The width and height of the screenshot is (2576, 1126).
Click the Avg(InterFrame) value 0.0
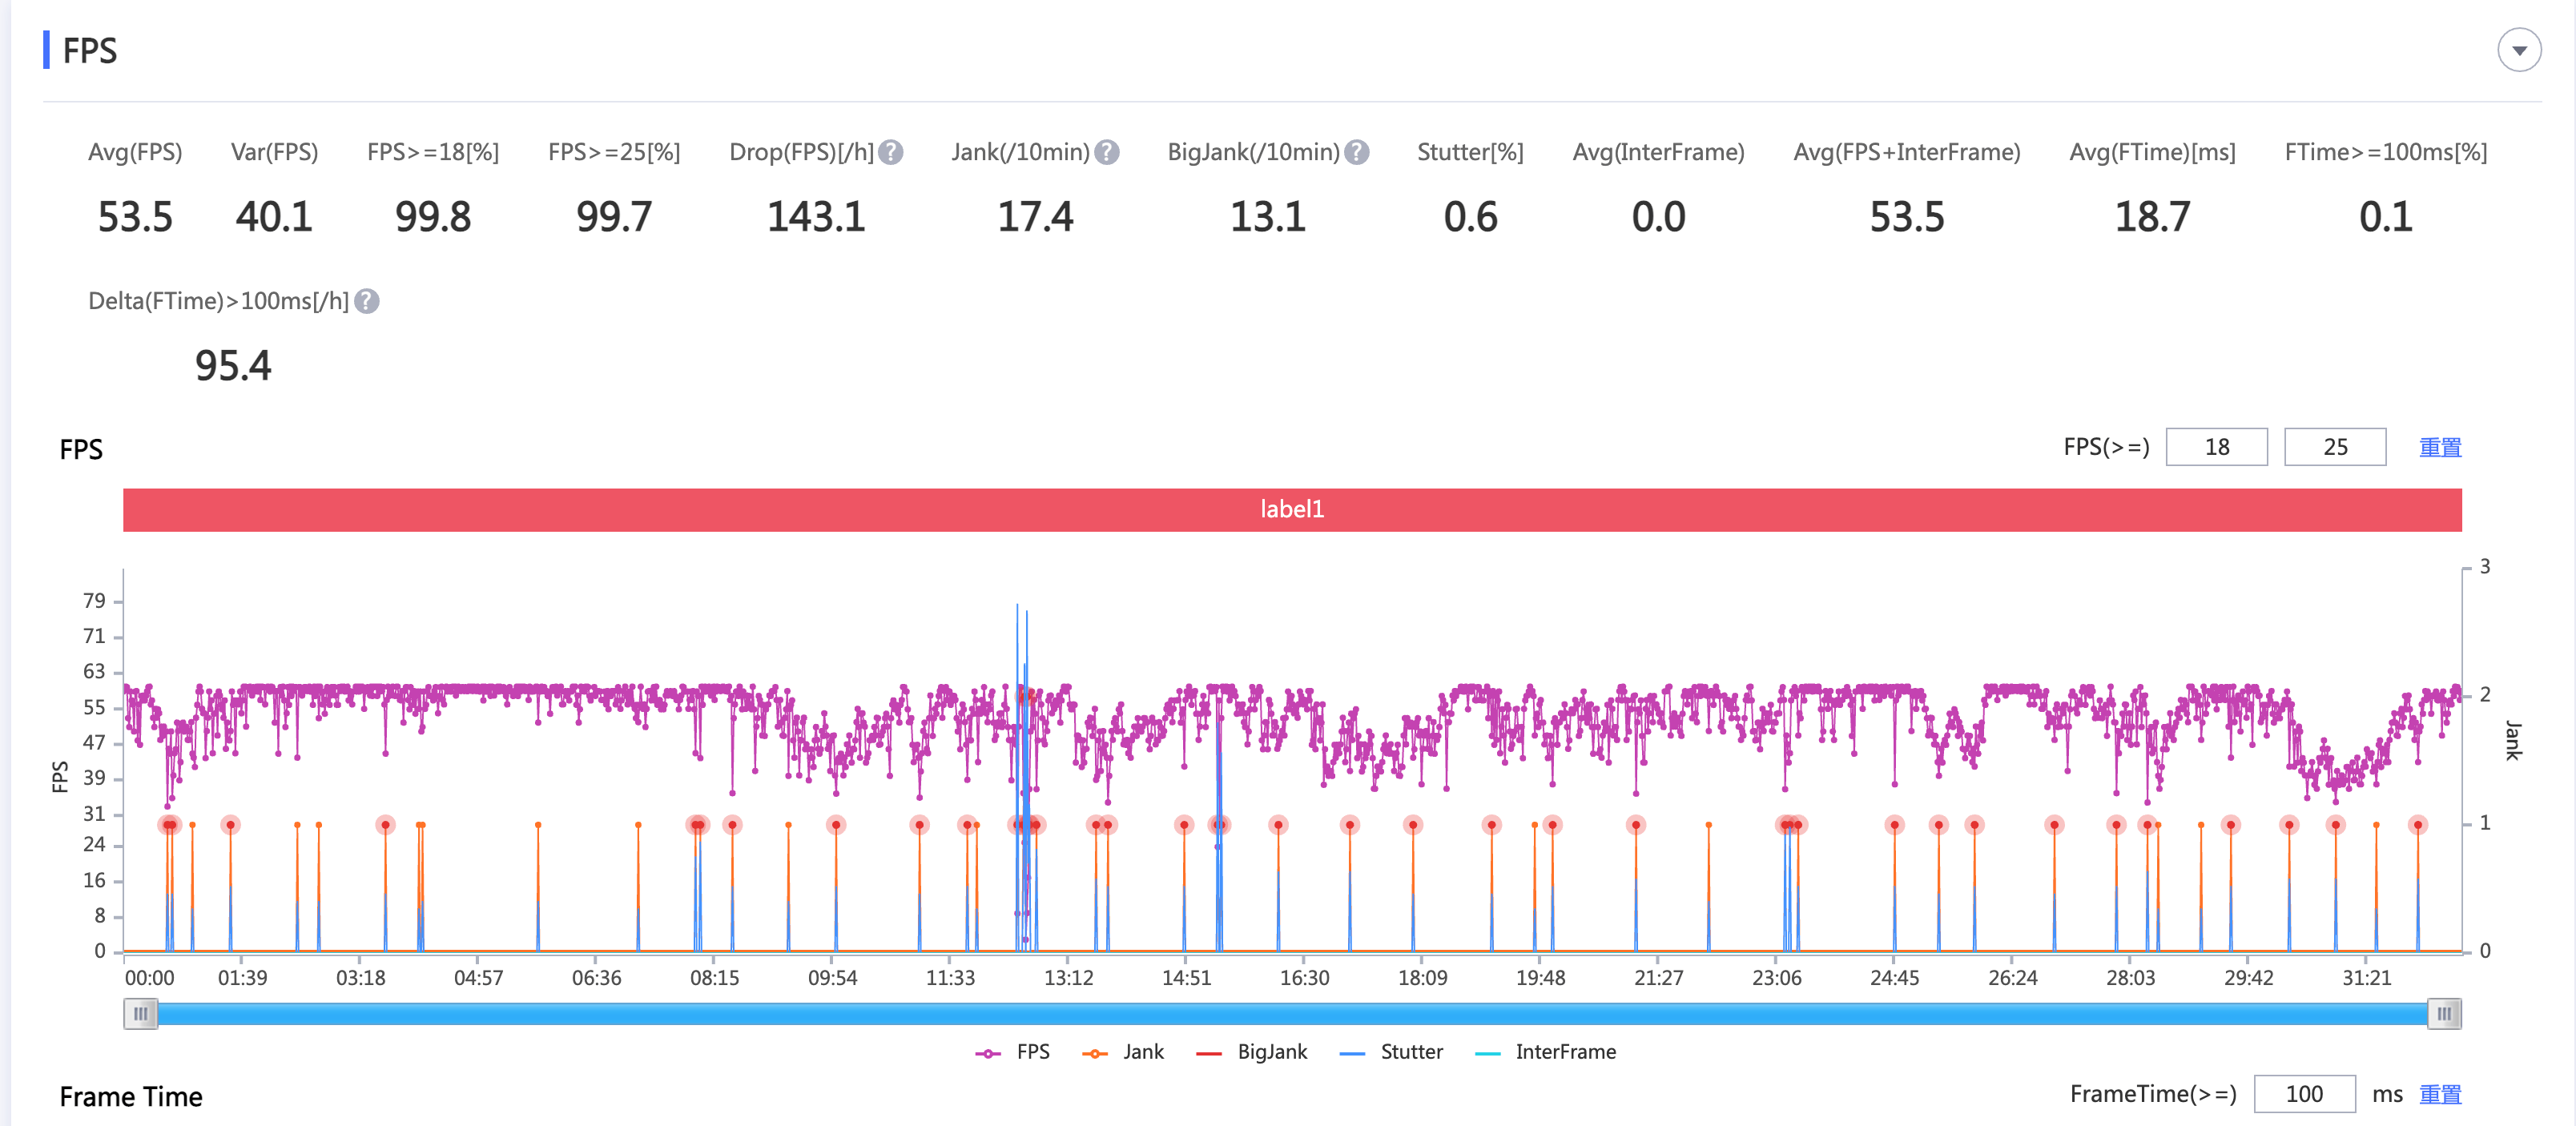point(1658,217)
